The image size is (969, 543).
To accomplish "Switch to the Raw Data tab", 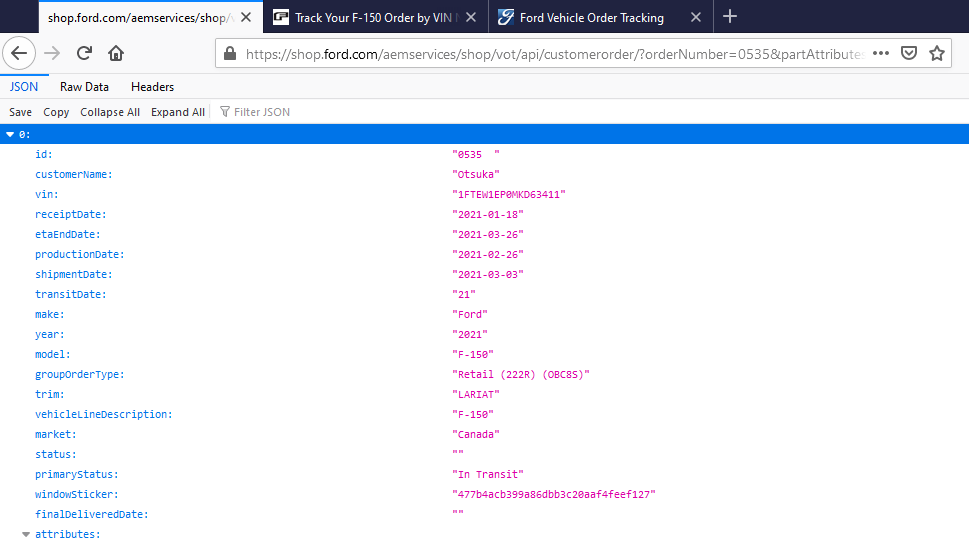I will click(84, 87).
